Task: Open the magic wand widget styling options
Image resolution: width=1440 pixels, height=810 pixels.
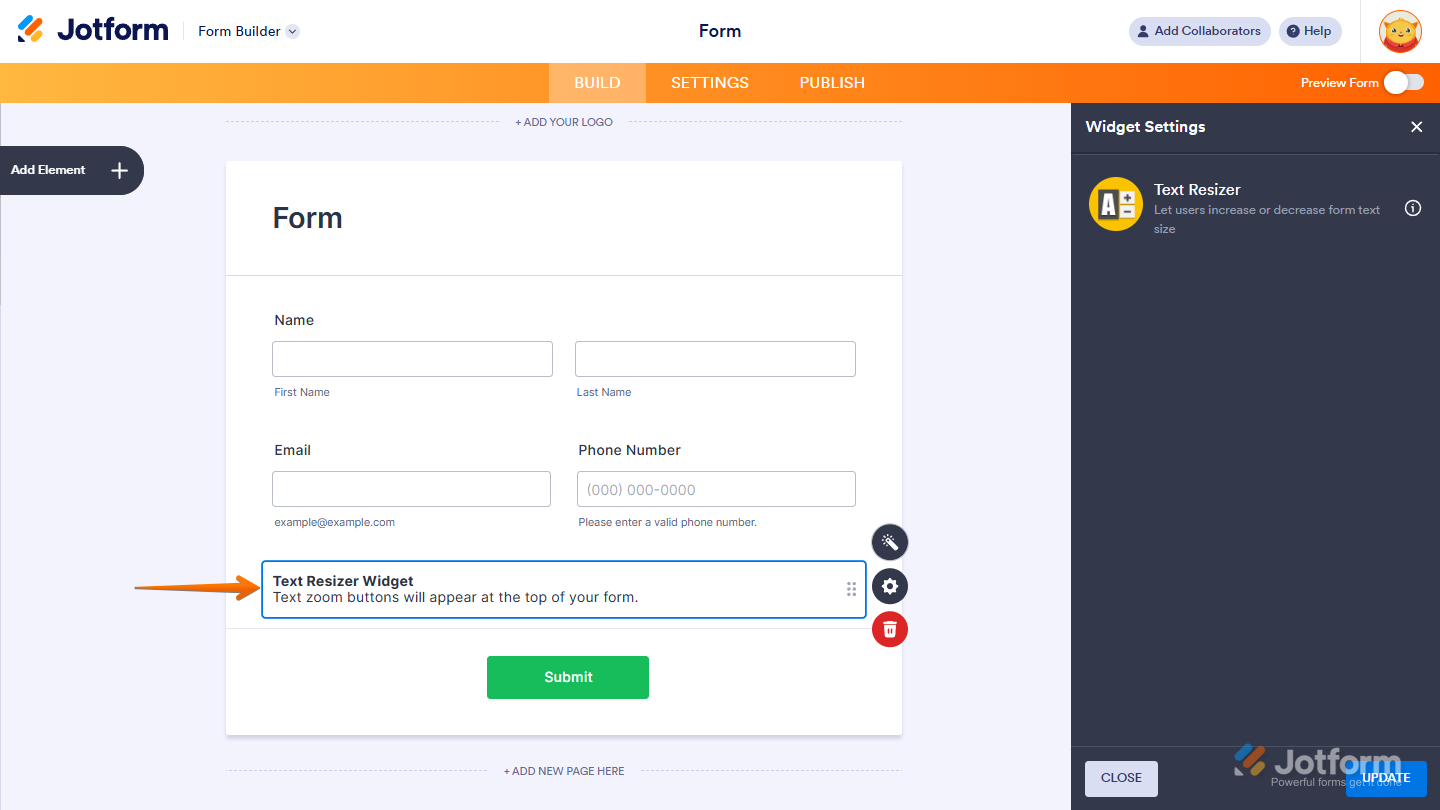Action: (889, 542)
